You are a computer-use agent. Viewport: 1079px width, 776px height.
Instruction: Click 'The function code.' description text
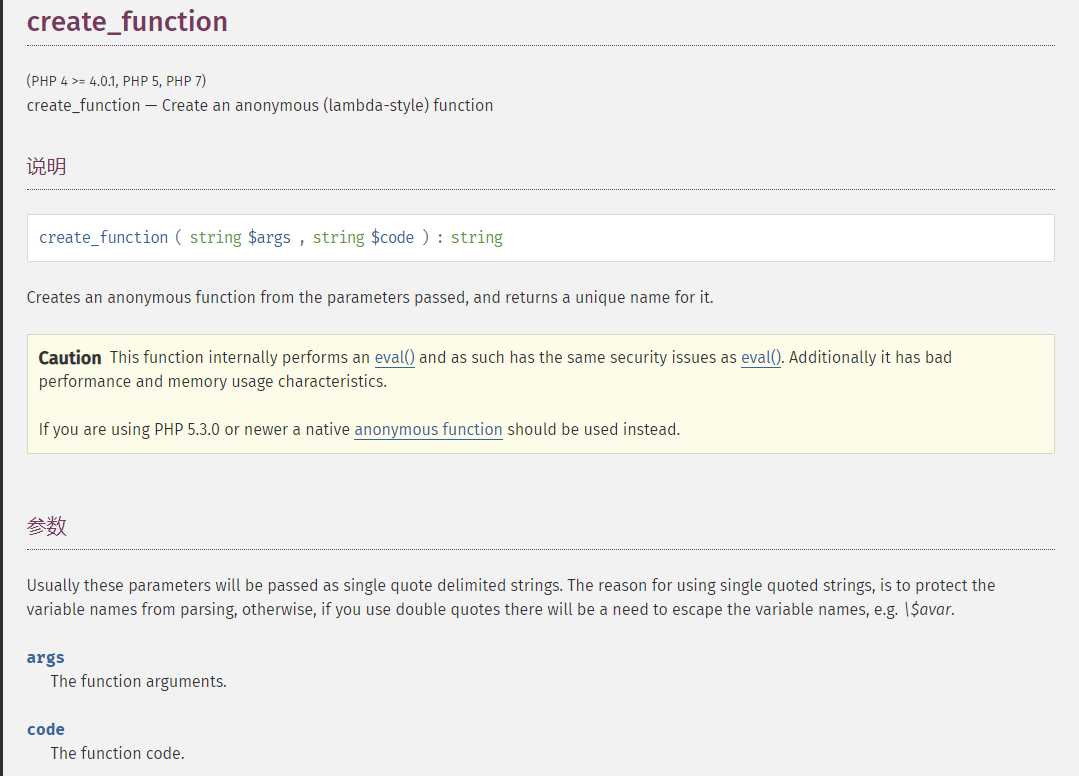pyautogui.click(x=117, y=753)
